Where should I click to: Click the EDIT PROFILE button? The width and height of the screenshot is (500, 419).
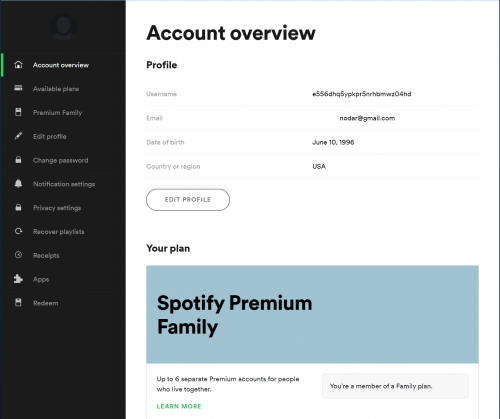click(x=188, y=200)
